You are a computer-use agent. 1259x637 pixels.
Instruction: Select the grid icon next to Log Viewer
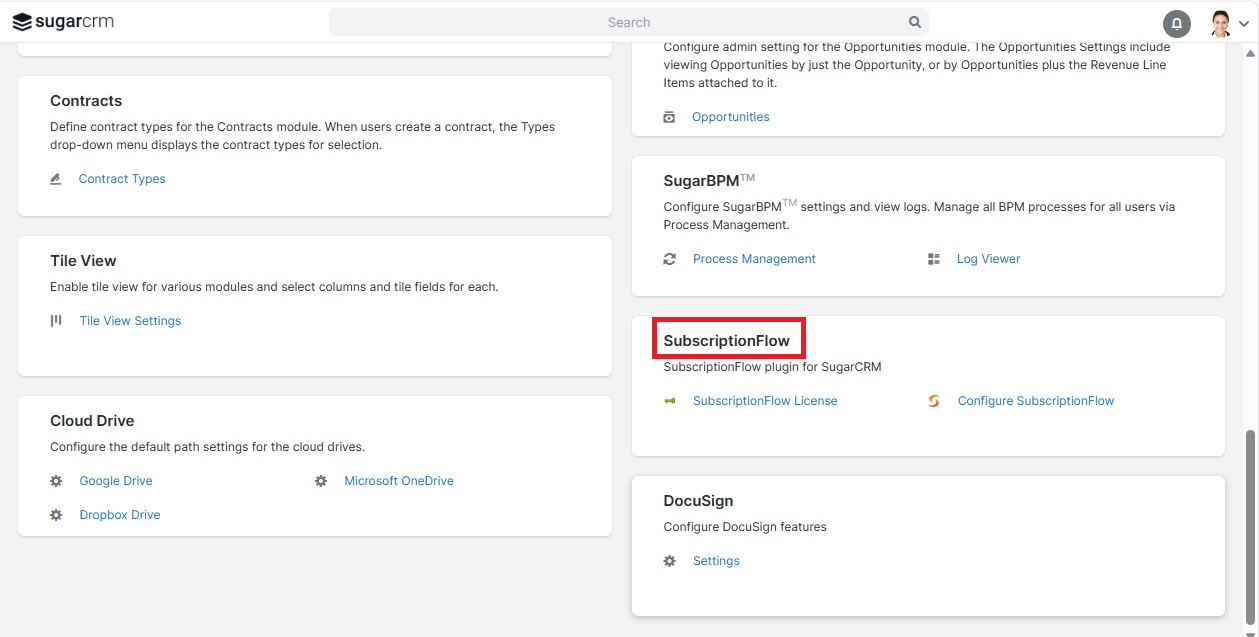tap(933, 258)
